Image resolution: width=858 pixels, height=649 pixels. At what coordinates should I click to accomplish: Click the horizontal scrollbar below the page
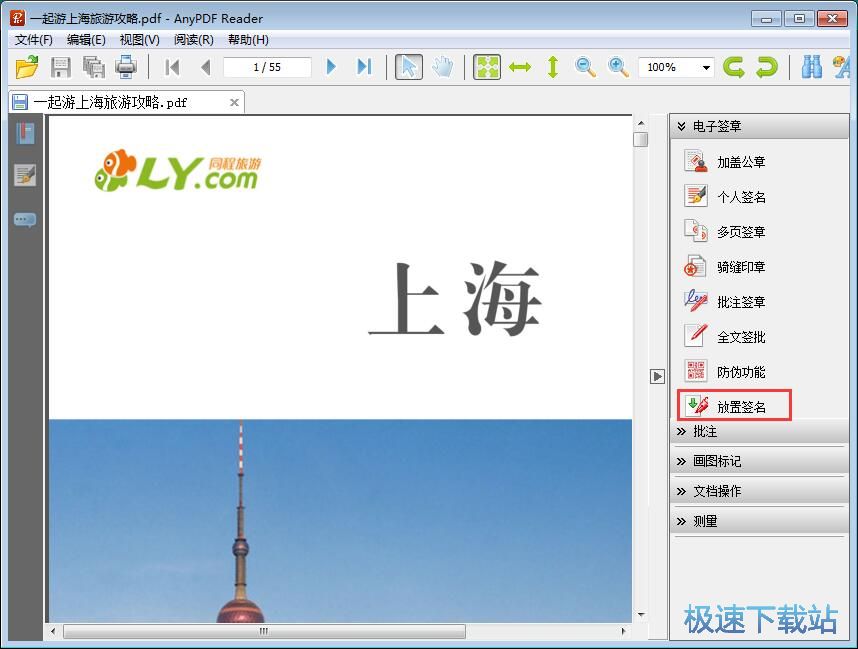point(262,631)
